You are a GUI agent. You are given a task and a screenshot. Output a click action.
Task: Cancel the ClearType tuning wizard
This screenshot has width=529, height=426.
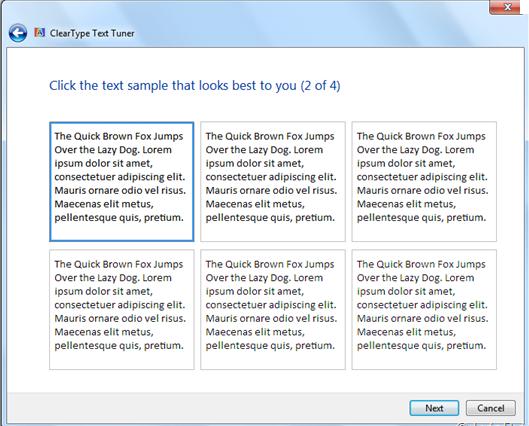[x=491, y=408]
